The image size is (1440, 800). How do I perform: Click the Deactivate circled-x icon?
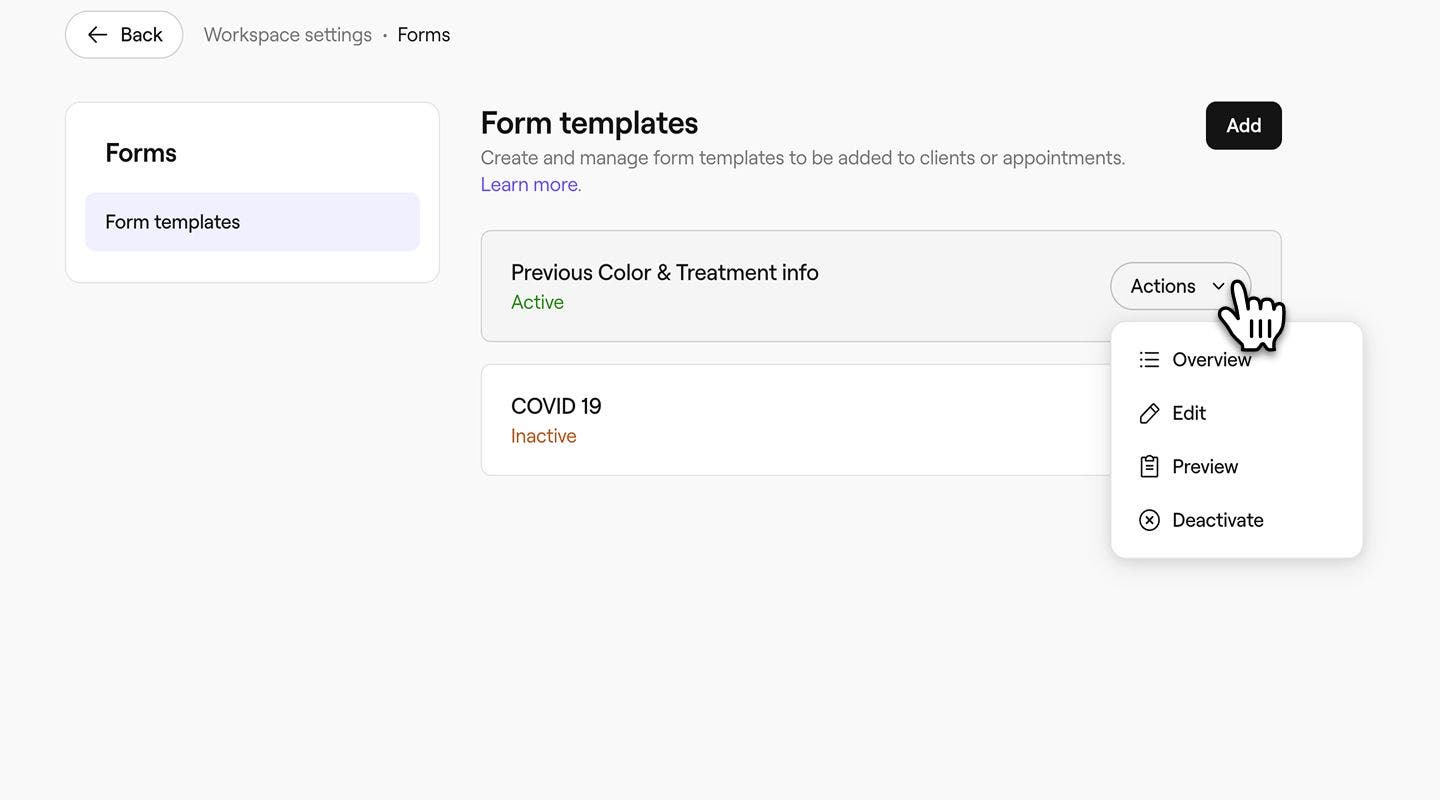(1149, 520)
